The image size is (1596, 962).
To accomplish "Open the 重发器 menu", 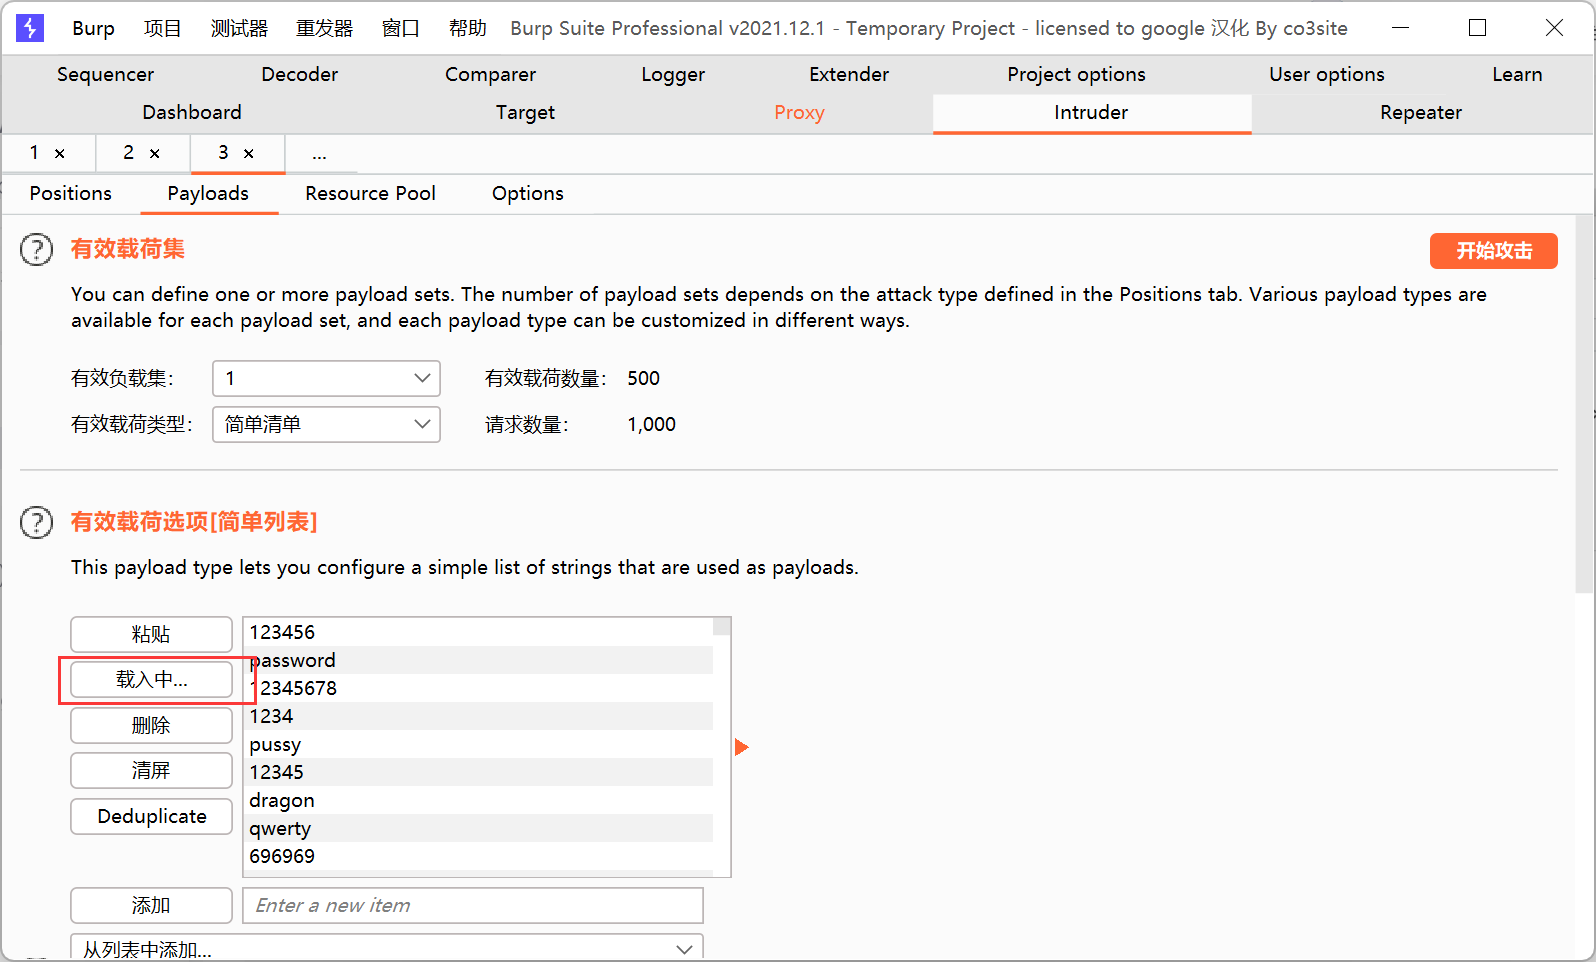I will coord(325,28).
